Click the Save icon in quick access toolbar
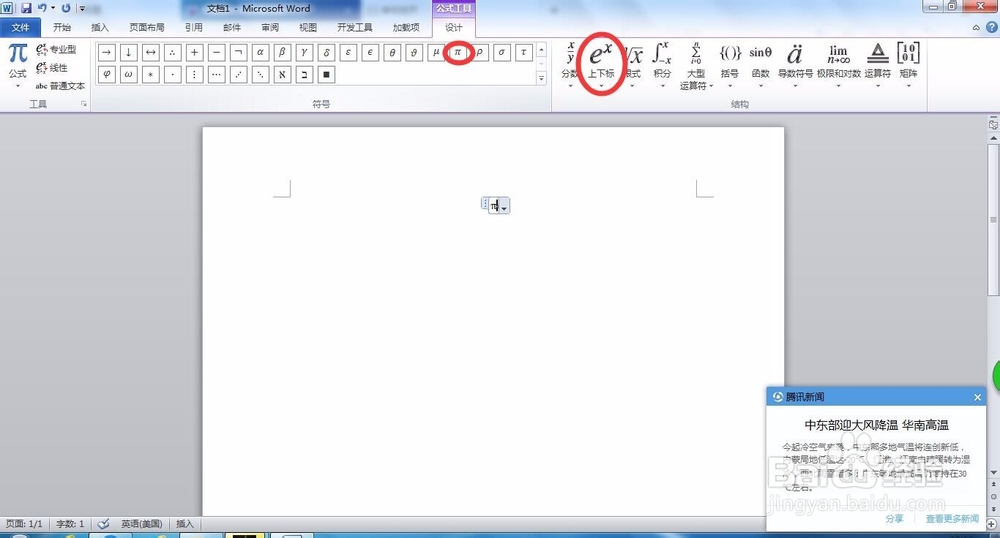The width and height of the screenshot is (1000, 538). [x=26, y=8]
